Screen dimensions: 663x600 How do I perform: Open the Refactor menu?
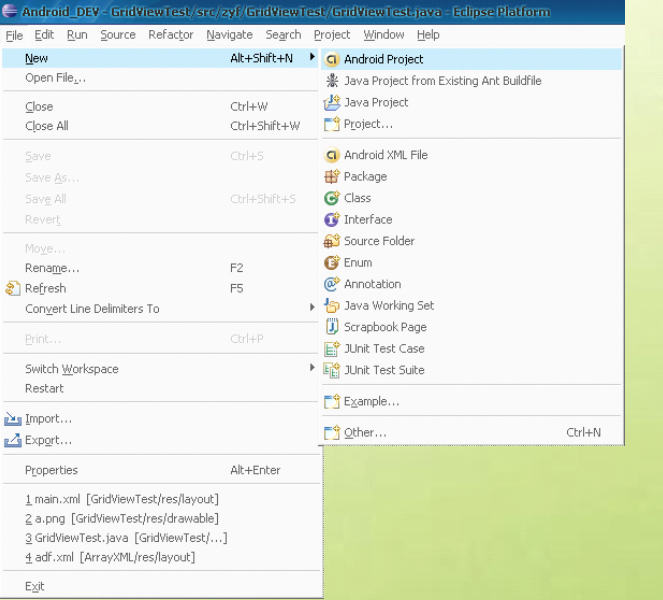(x=170, y=35)
